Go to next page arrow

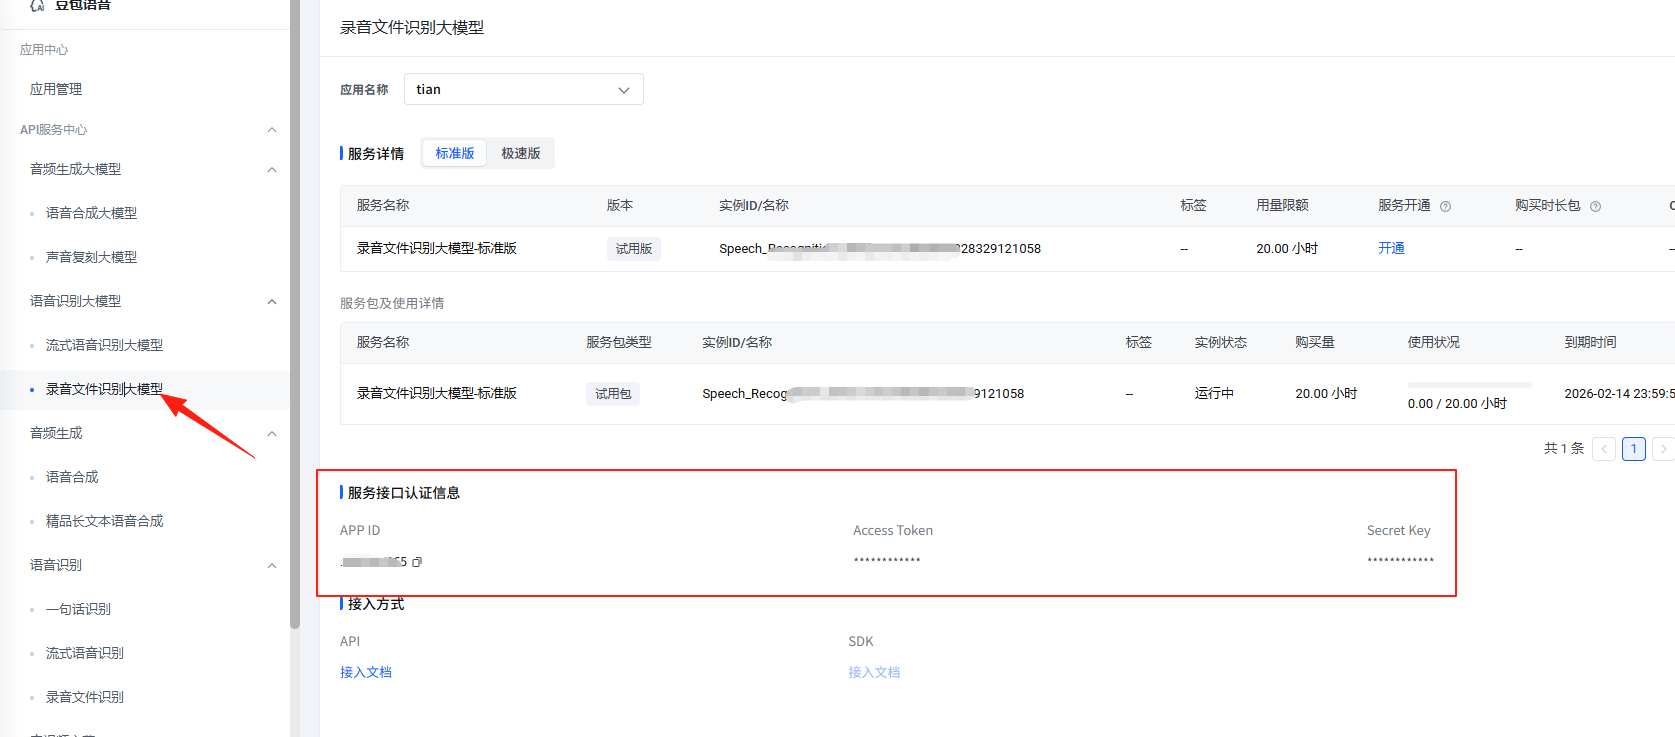coord(1663,449)
